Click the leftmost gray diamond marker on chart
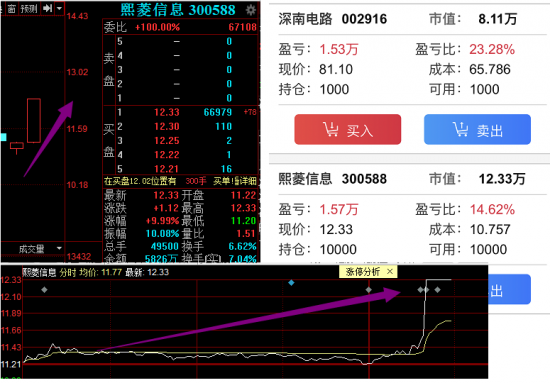The image size is (550, 383). [44, 290]
